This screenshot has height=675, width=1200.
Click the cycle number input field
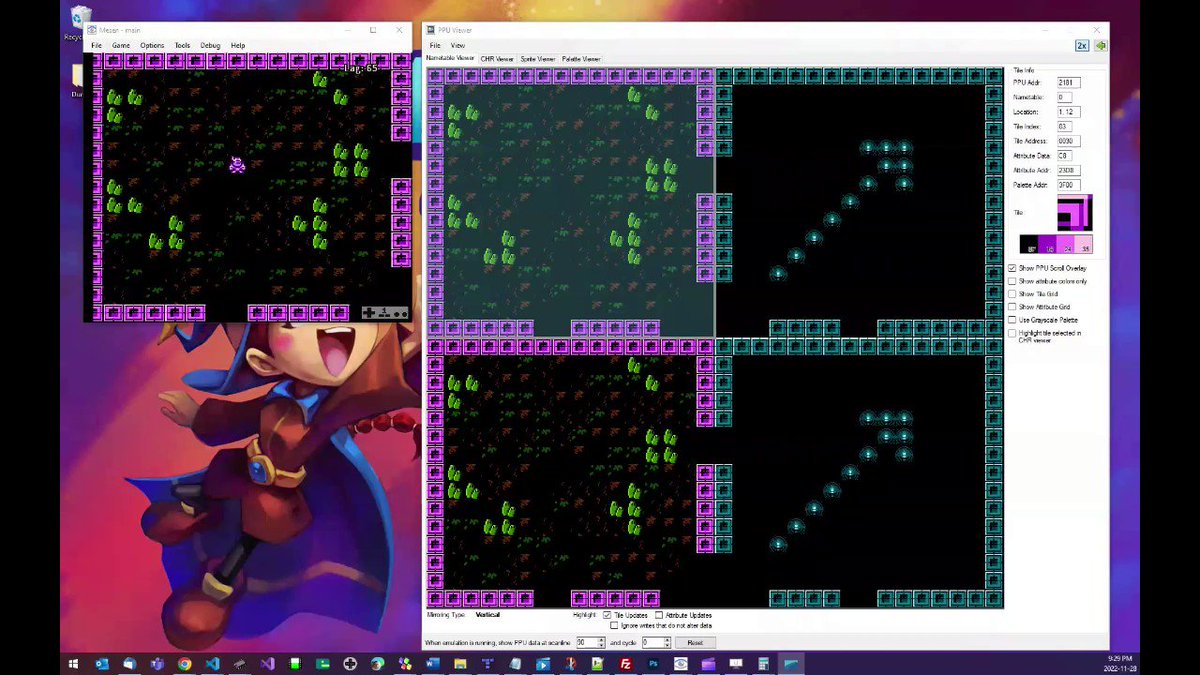click(x=652, y=642)
